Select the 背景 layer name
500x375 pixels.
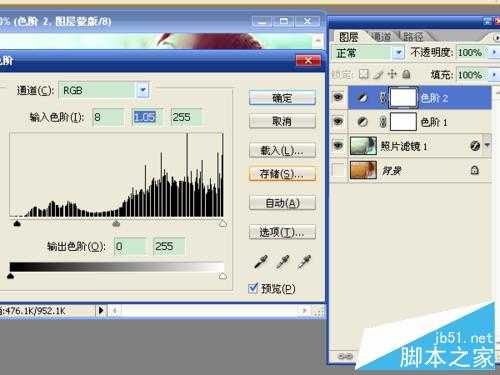pos(391,171)
